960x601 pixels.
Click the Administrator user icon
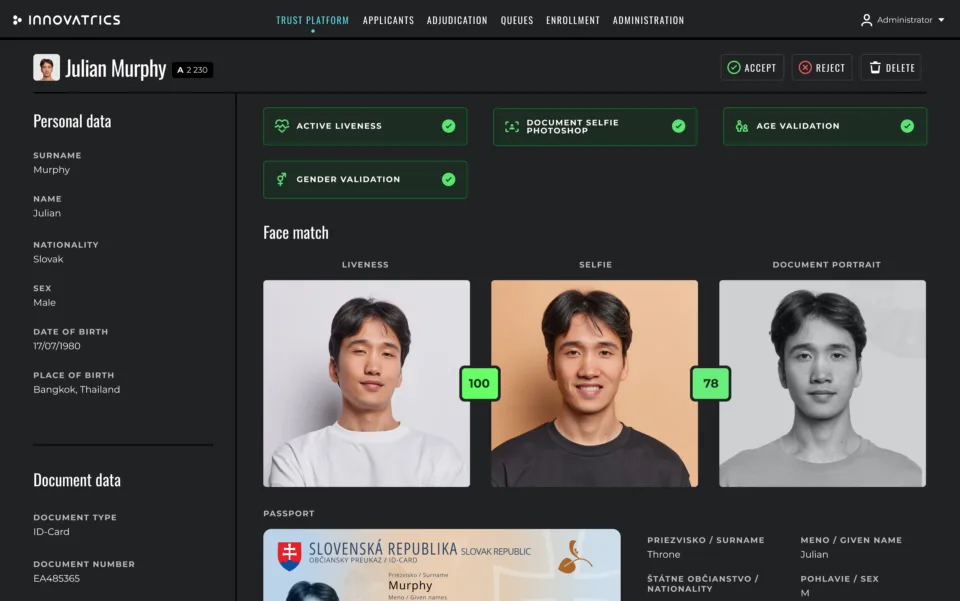[x=866, y=20]
